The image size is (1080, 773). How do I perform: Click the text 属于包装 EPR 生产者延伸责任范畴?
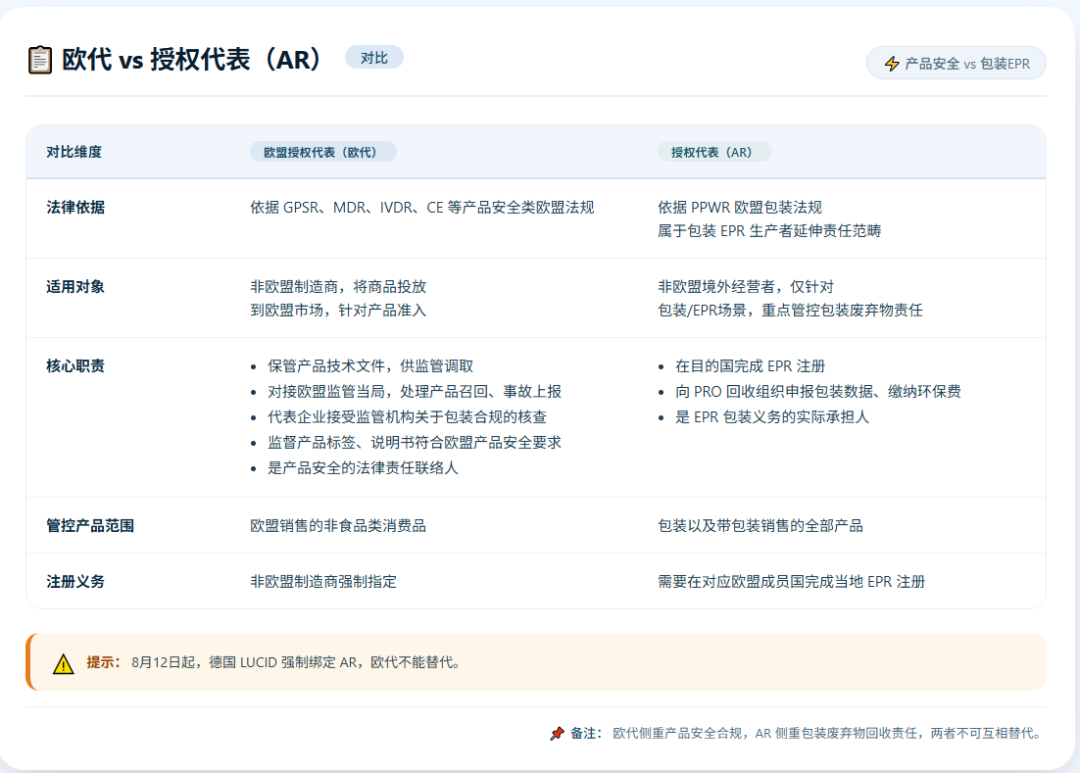pyautogui.click(x=769, y=231)
